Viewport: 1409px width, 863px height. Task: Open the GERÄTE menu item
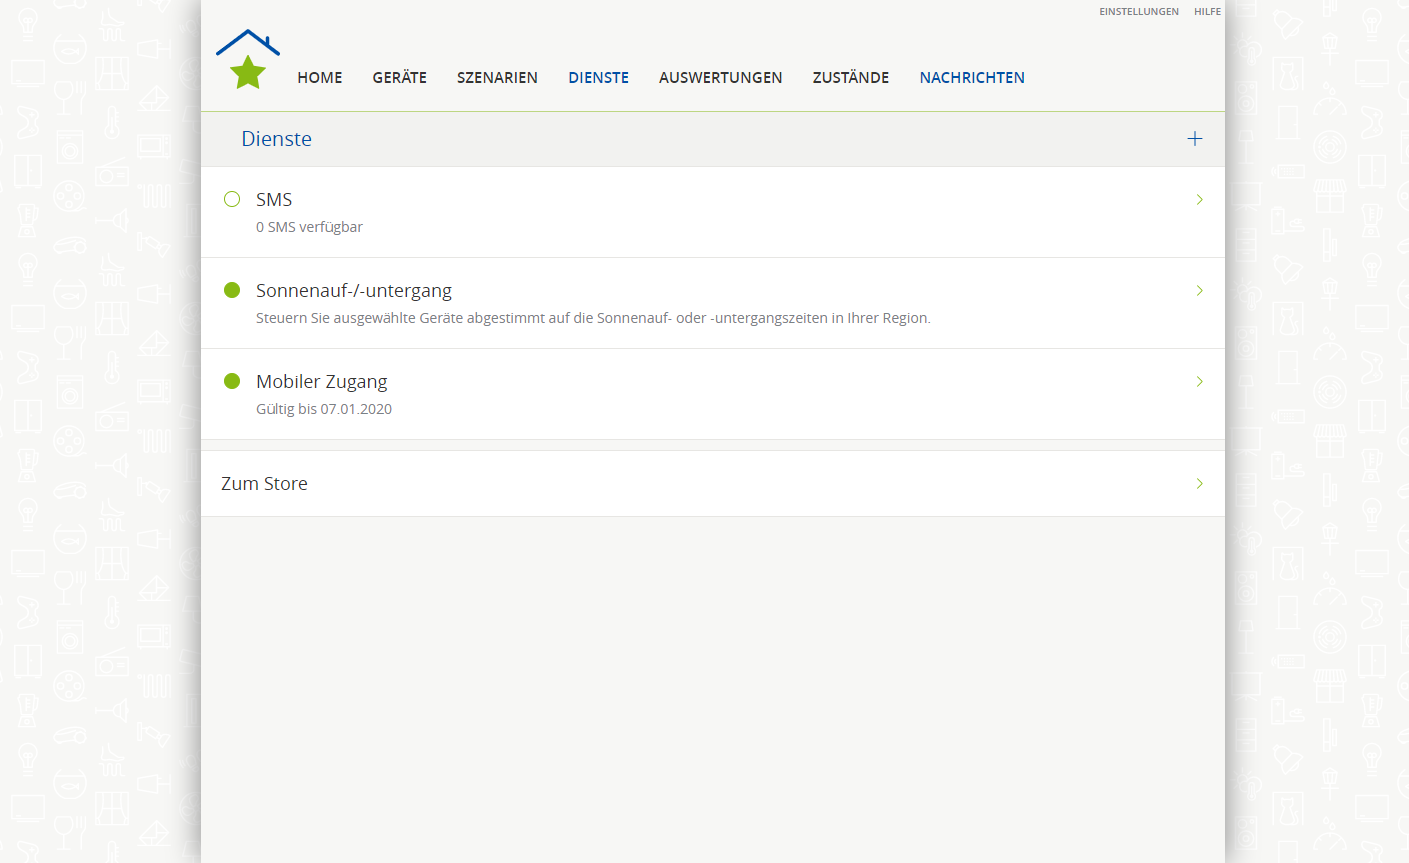coord(400,78)
